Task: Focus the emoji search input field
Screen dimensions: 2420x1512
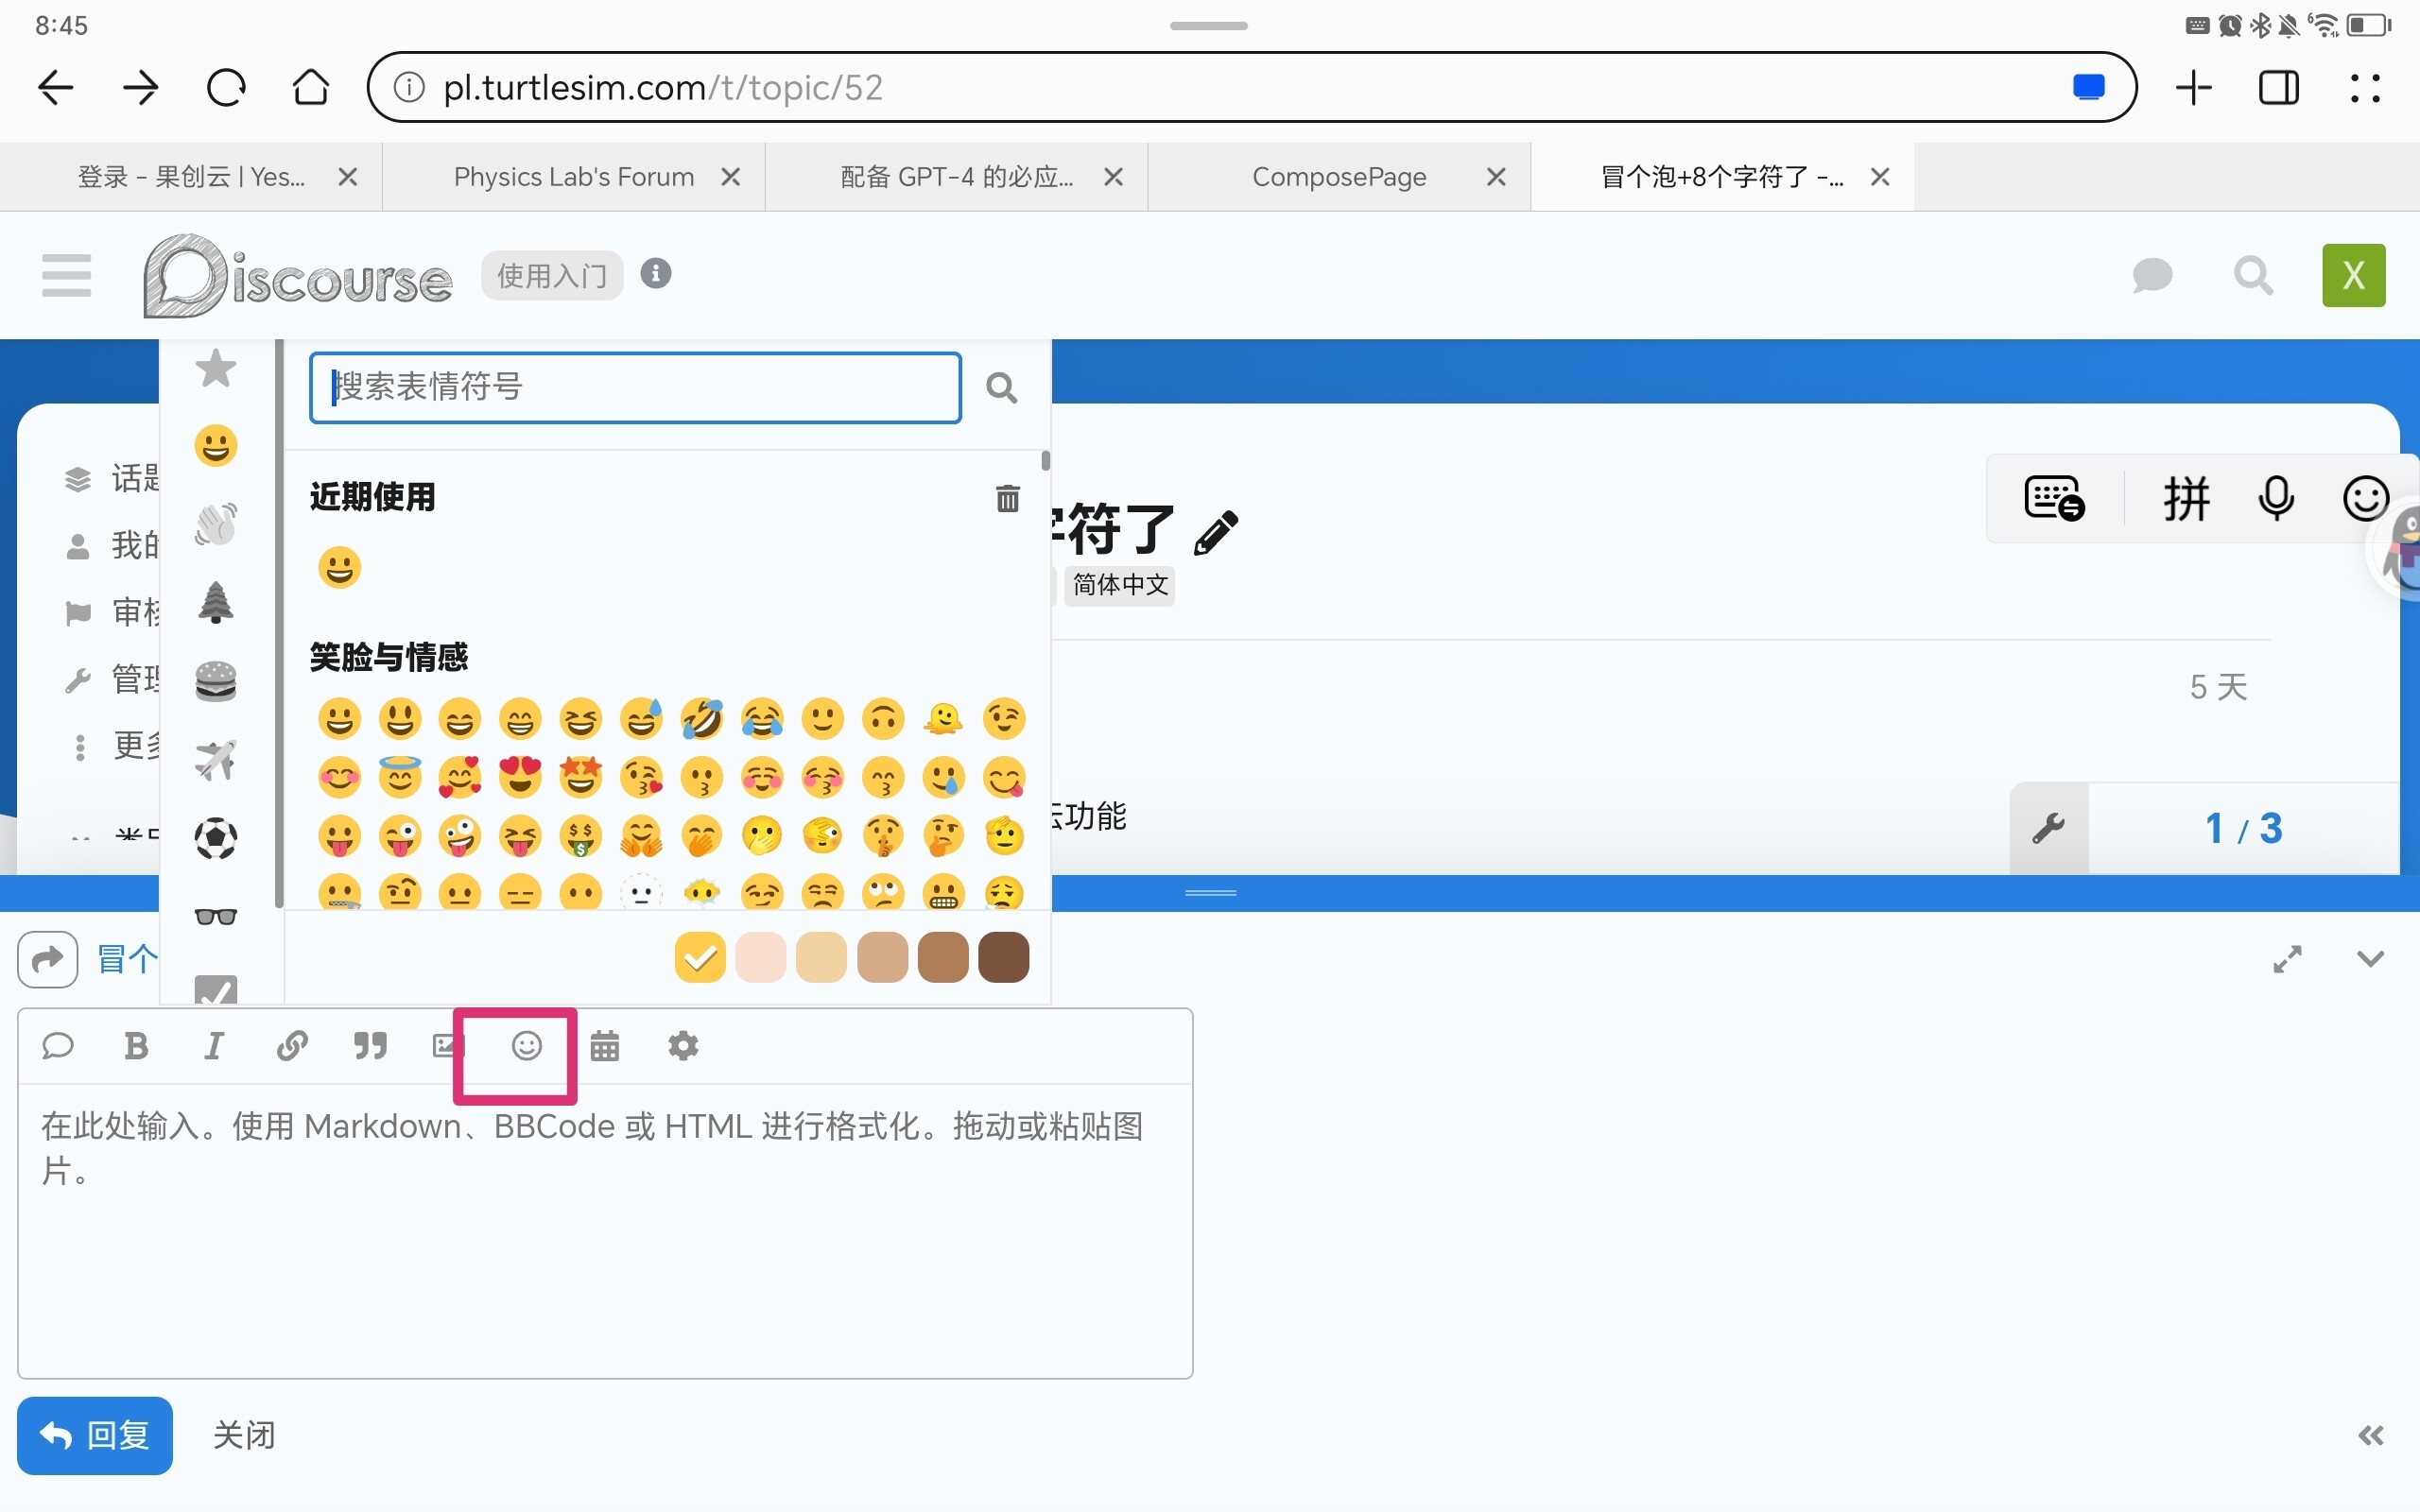Action: [635, 387]
